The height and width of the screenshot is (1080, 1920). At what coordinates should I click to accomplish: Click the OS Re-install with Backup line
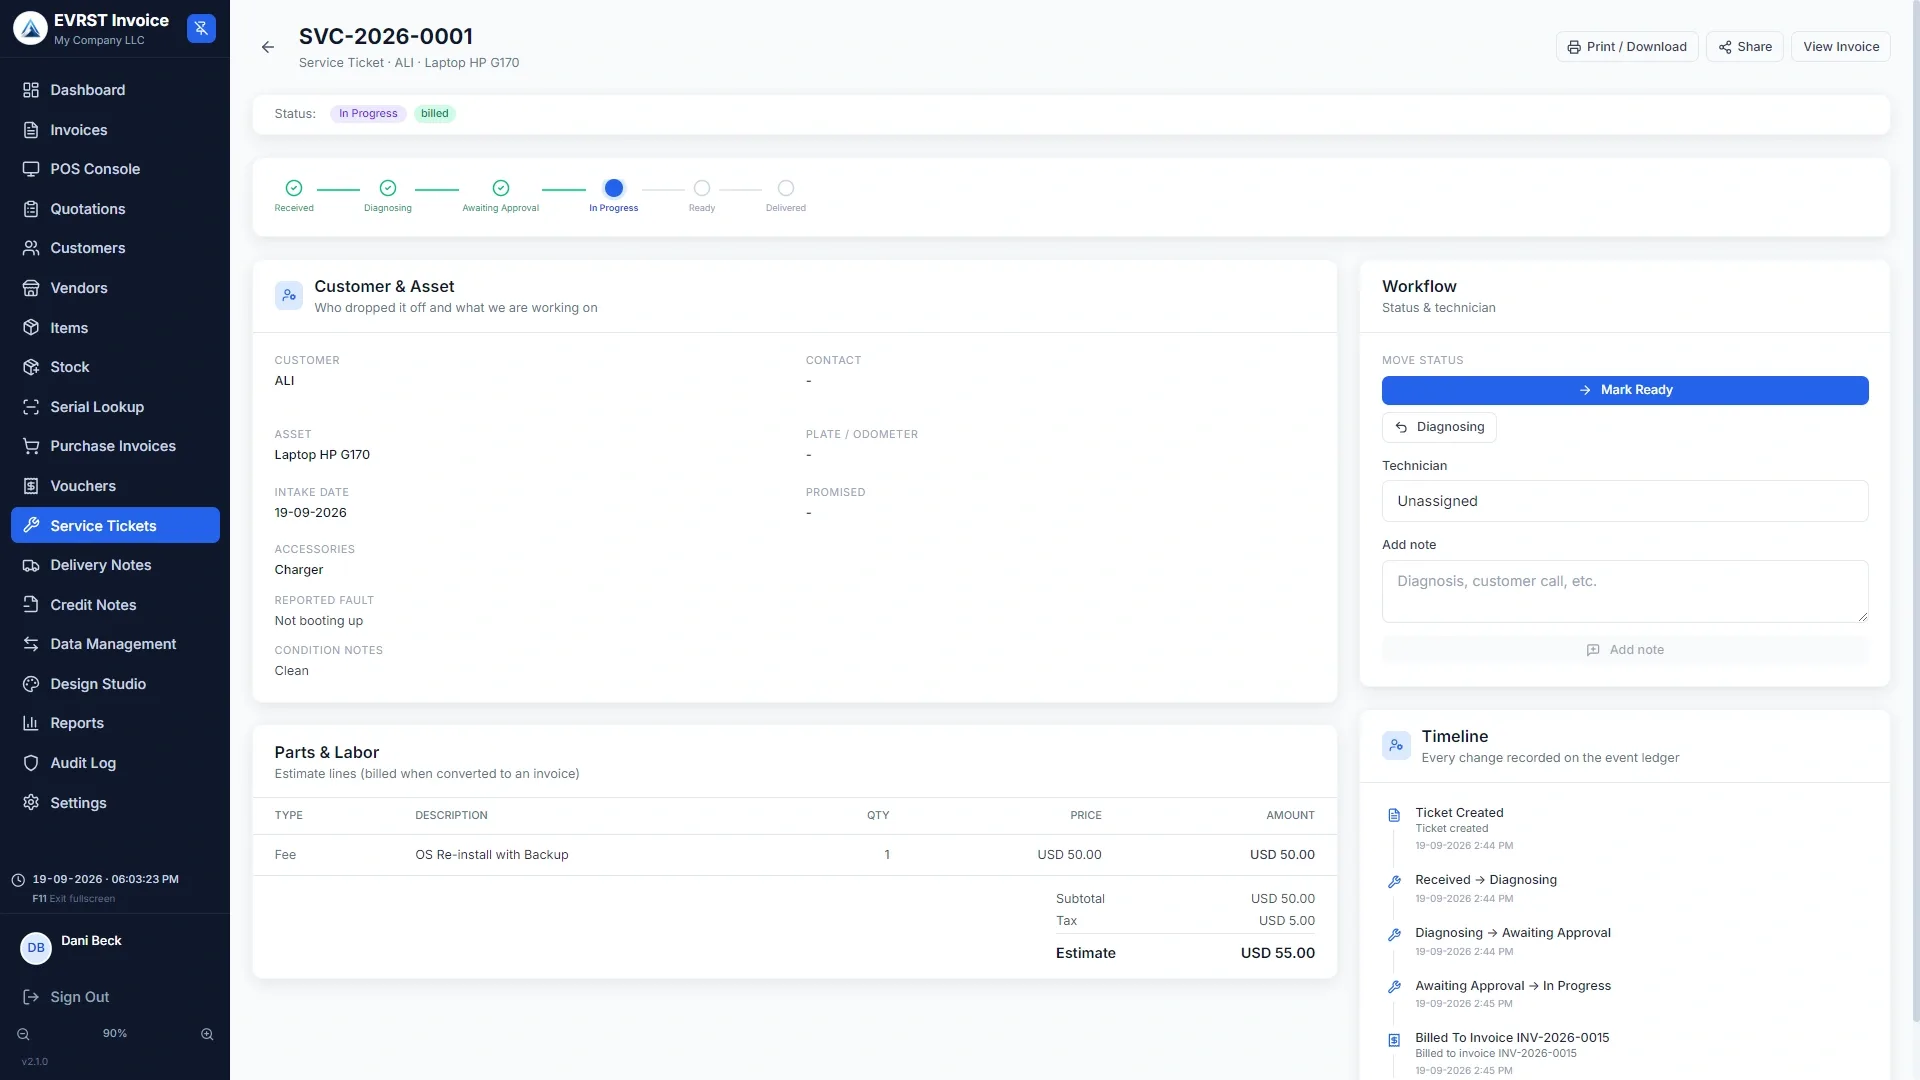click(x=794, y=855)
